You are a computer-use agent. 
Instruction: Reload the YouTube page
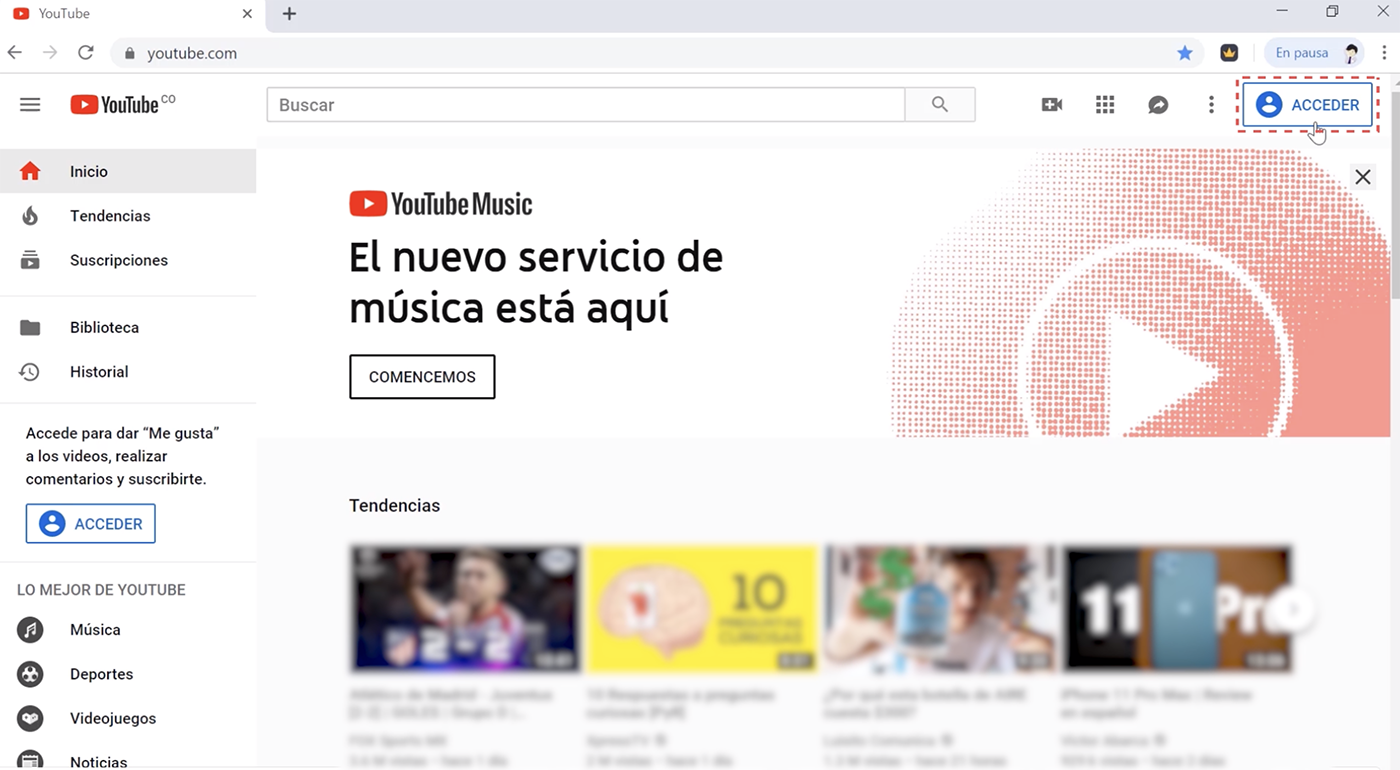[86, 52]
